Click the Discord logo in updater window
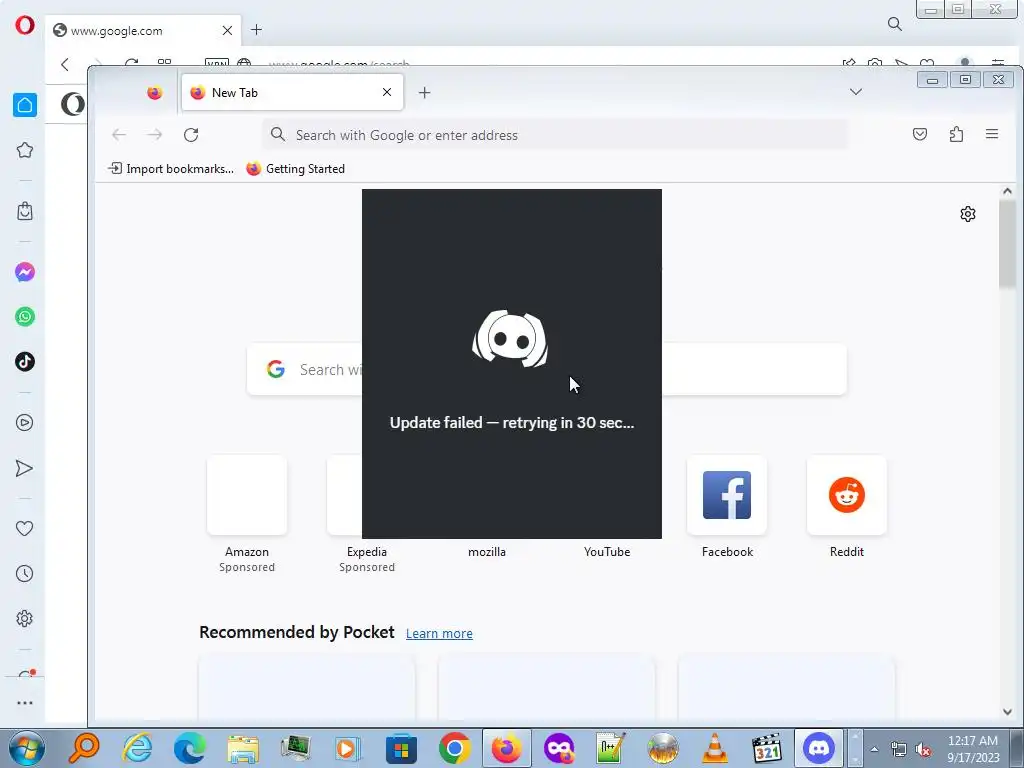 [511, 338]
